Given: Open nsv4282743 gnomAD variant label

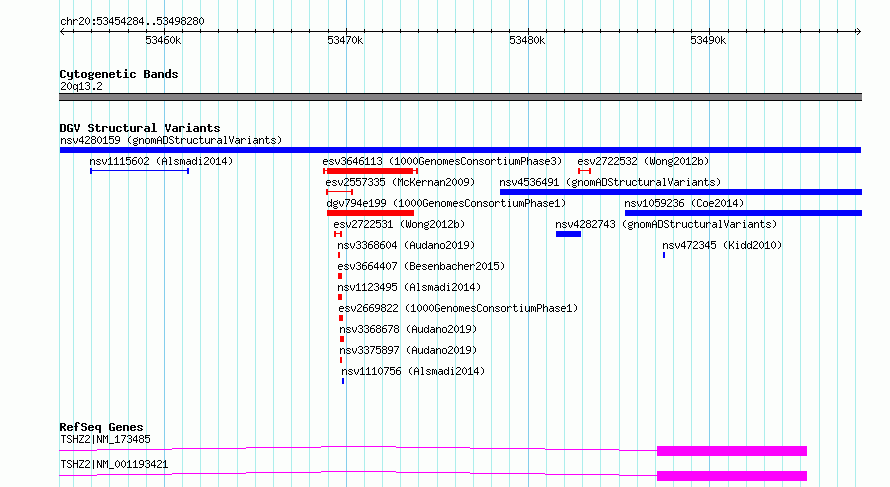Looking at the screenshot, I should (x=666, y=224).
